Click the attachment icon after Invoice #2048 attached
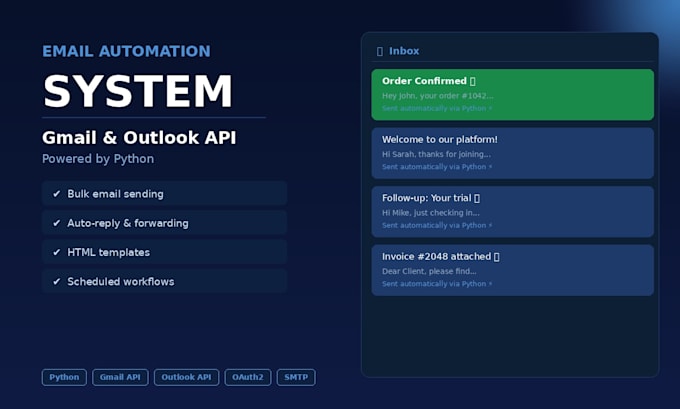This screenshot has width=680, height=409. (497, 257)
